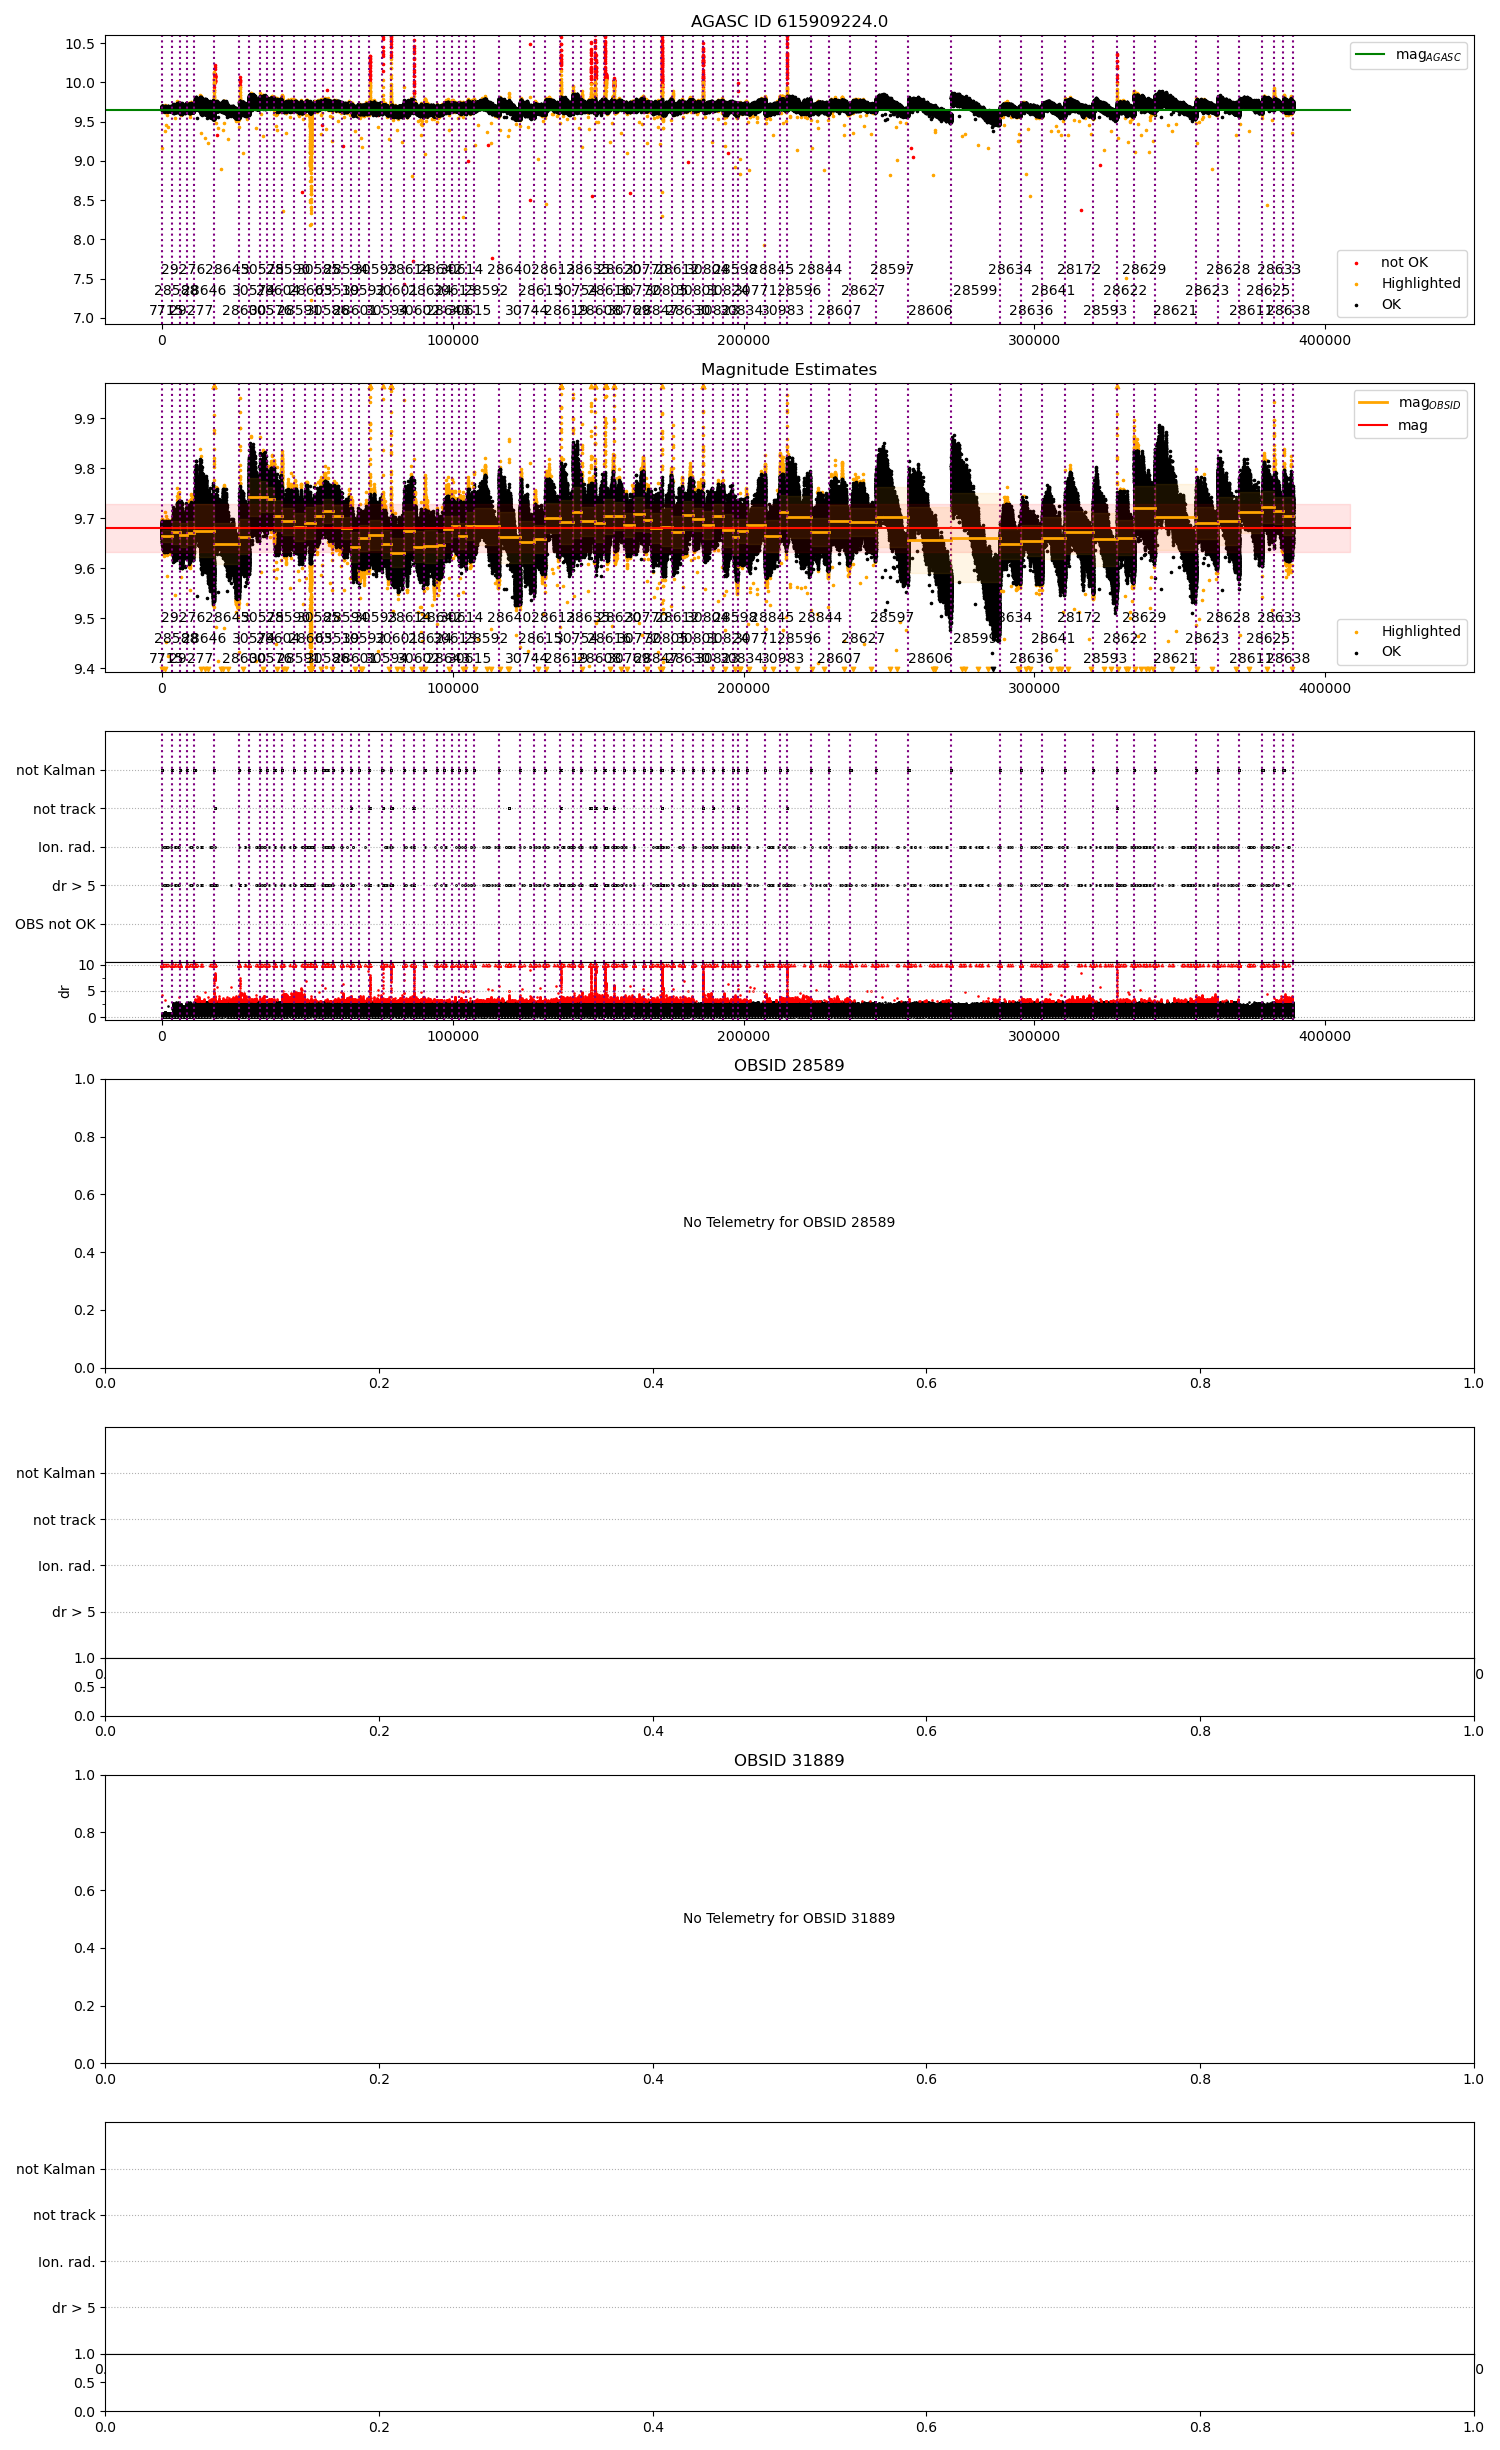Click OBSID label '28634' in the AGASC ID plot

(x=1010, y=270)
